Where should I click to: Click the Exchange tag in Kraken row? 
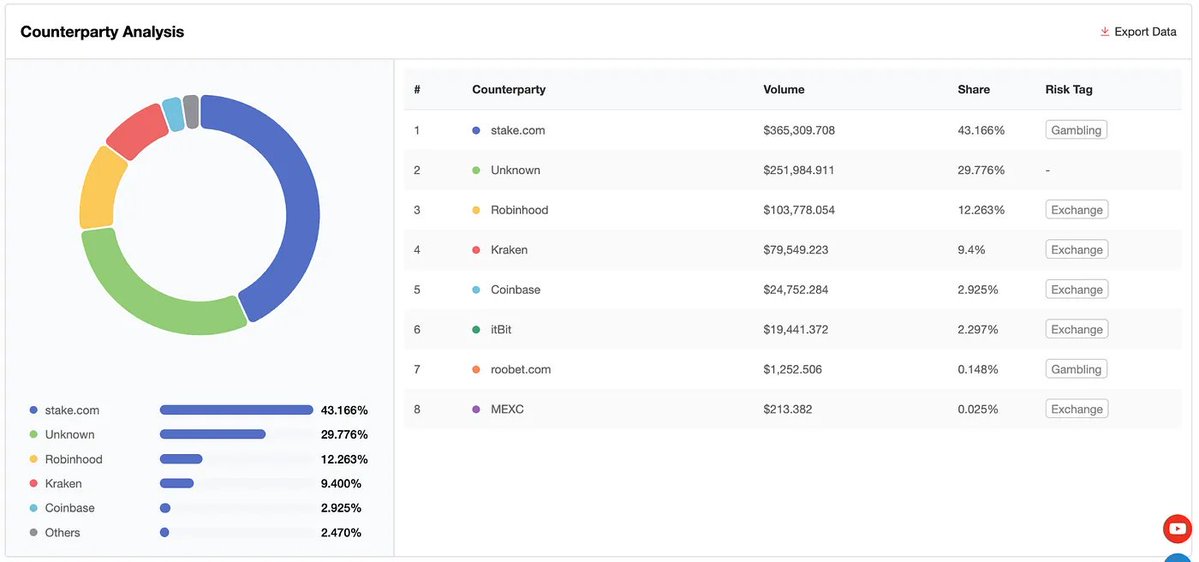click(x=1077, y=250)
